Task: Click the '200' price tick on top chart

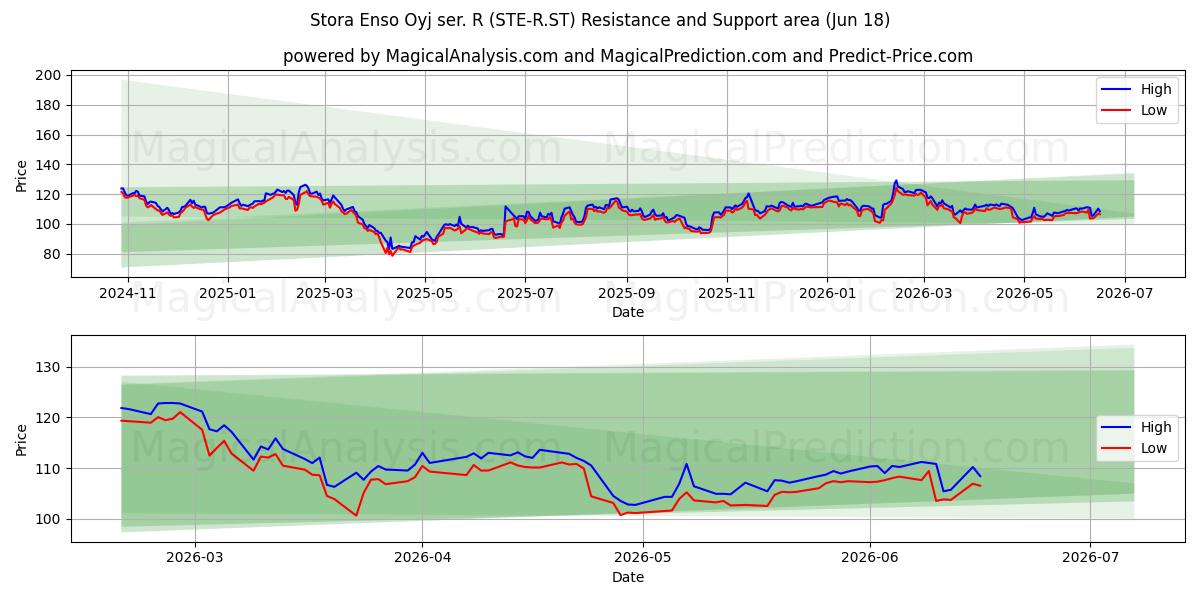Action: [50, 76]
